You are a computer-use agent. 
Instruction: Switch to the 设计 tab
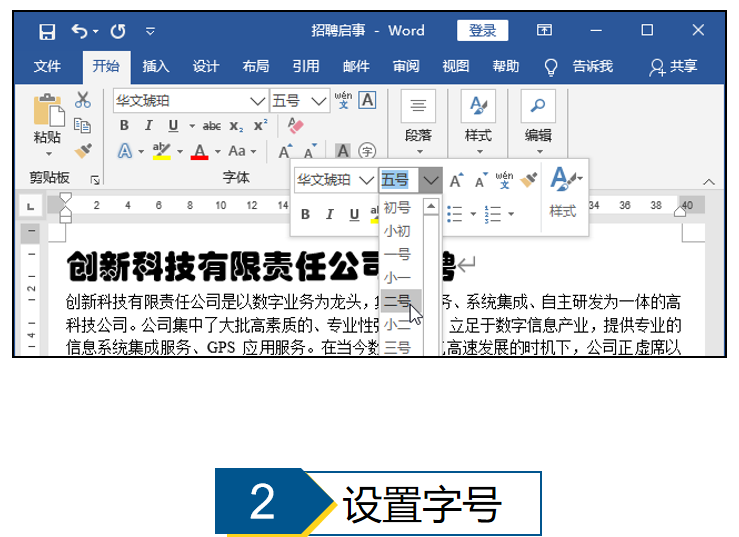[x=206, y=66]
